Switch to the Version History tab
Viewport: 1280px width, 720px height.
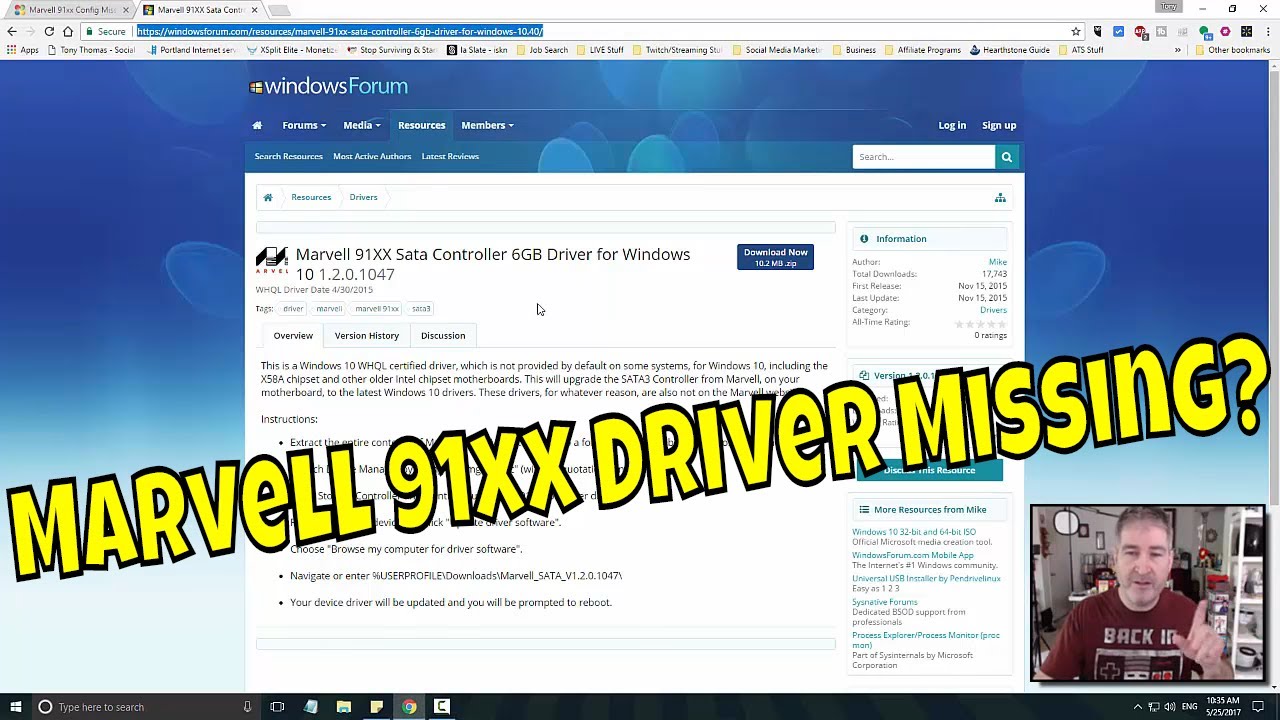click(x=367, y=336)
